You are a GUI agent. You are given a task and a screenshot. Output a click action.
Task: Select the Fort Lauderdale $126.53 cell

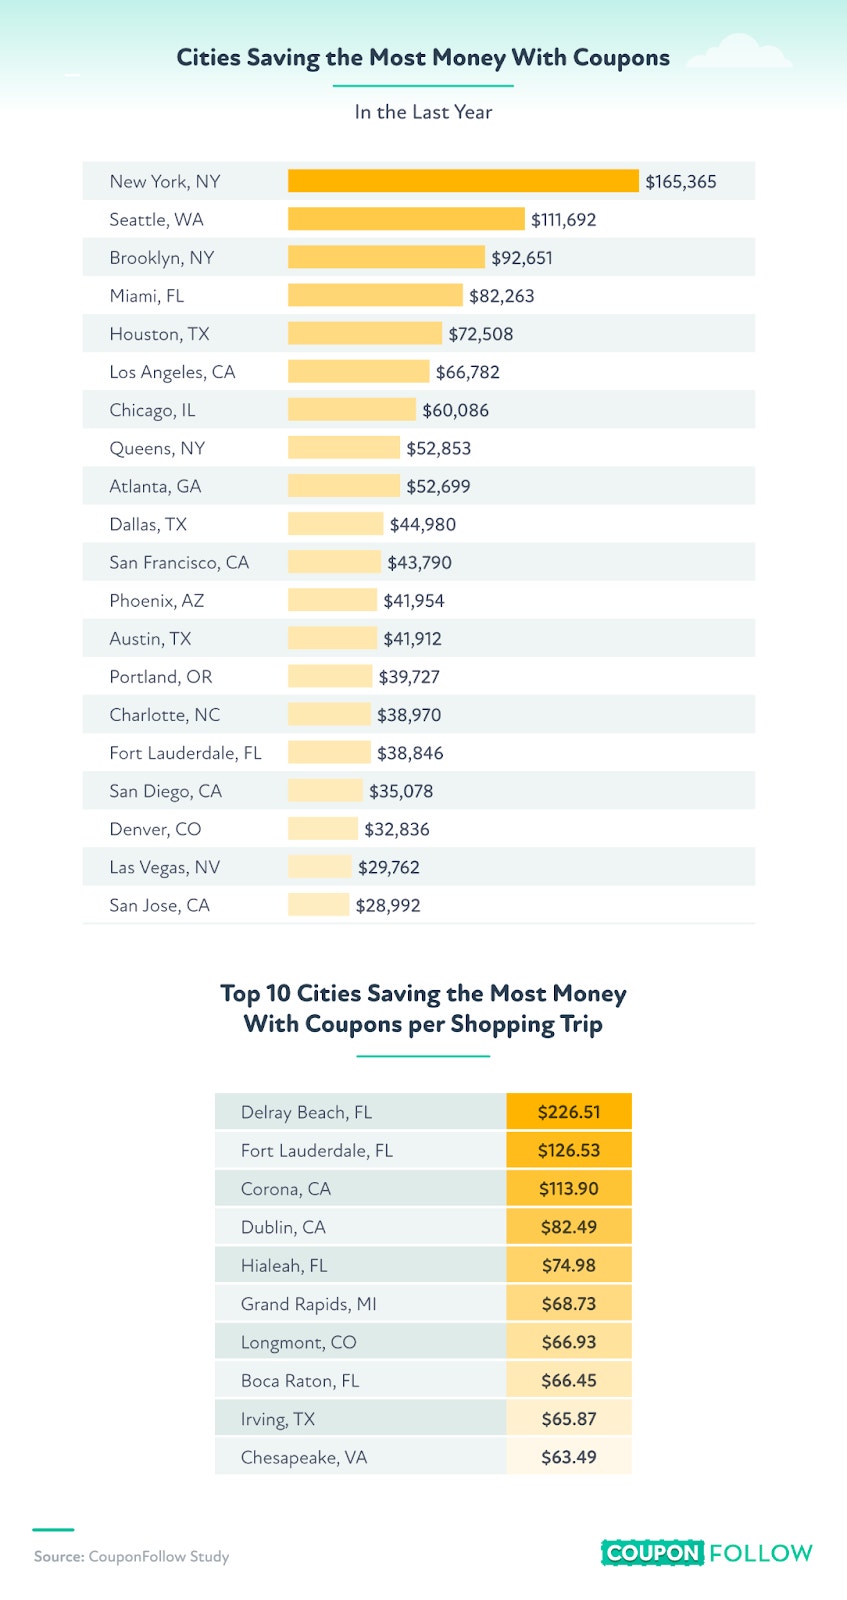click(569, 1150)
